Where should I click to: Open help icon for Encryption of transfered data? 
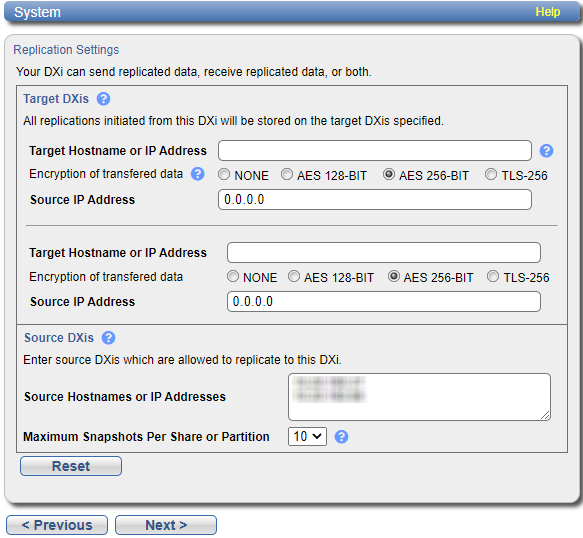(x=198, y=174)
